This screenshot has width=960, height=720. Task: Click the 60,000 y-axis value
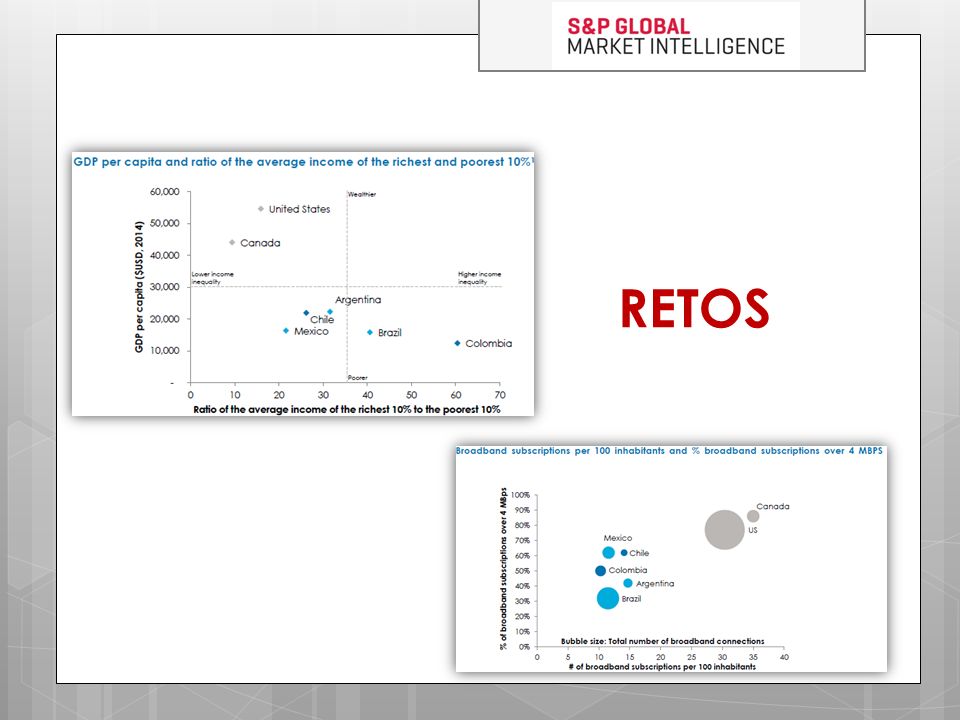tap(165, 192)
